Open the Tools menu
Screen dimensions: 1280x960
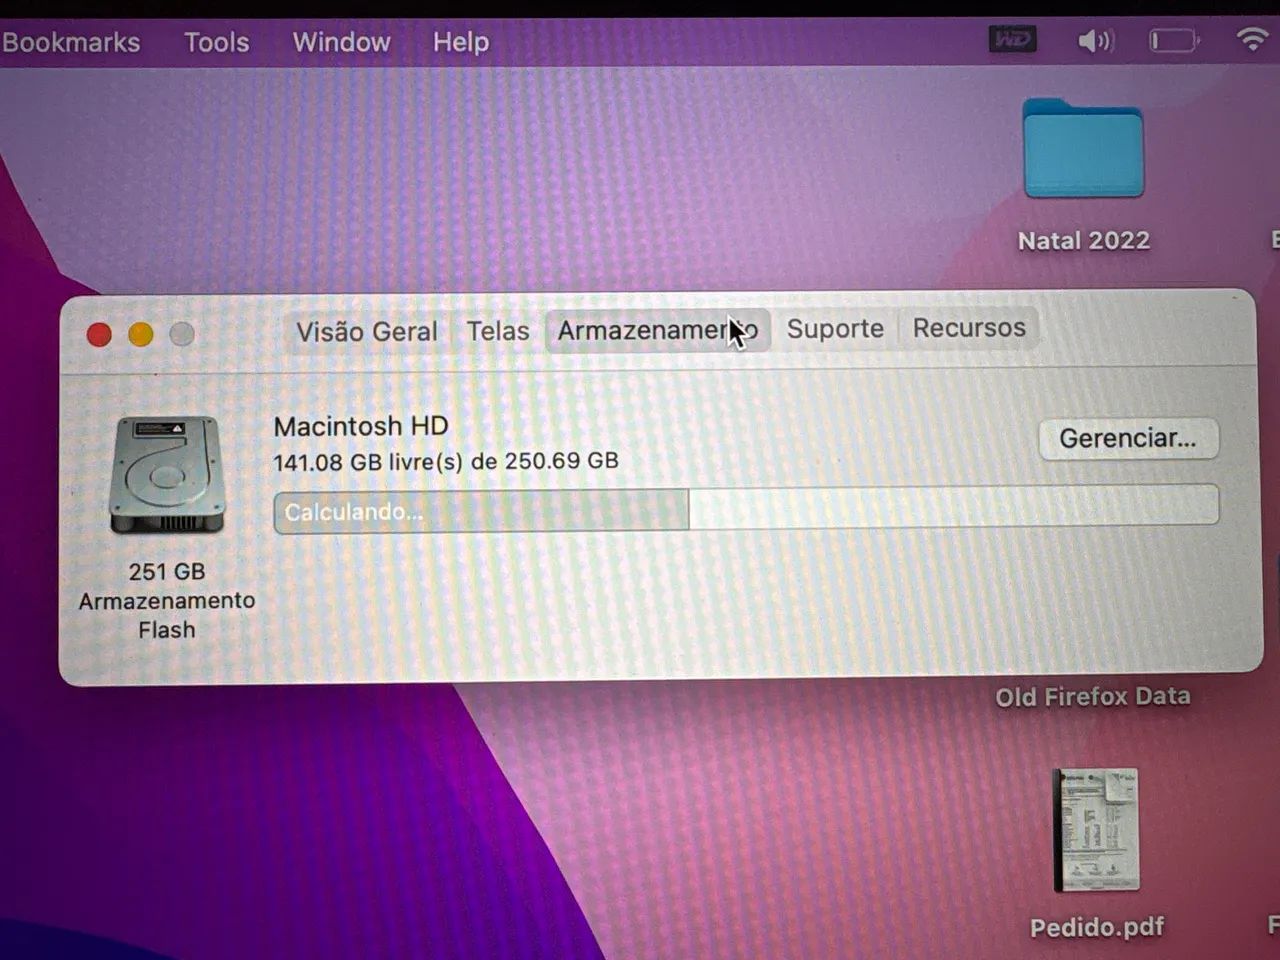point(216,42)
